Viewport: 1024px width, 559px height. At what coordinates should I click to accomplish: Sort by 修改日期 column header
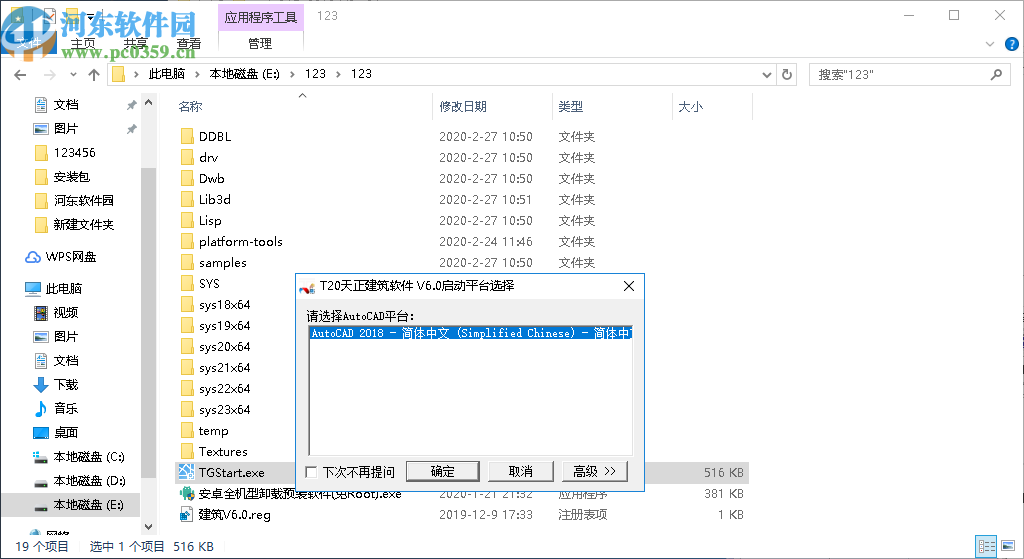pyautogui.click(x=463, y=106)
